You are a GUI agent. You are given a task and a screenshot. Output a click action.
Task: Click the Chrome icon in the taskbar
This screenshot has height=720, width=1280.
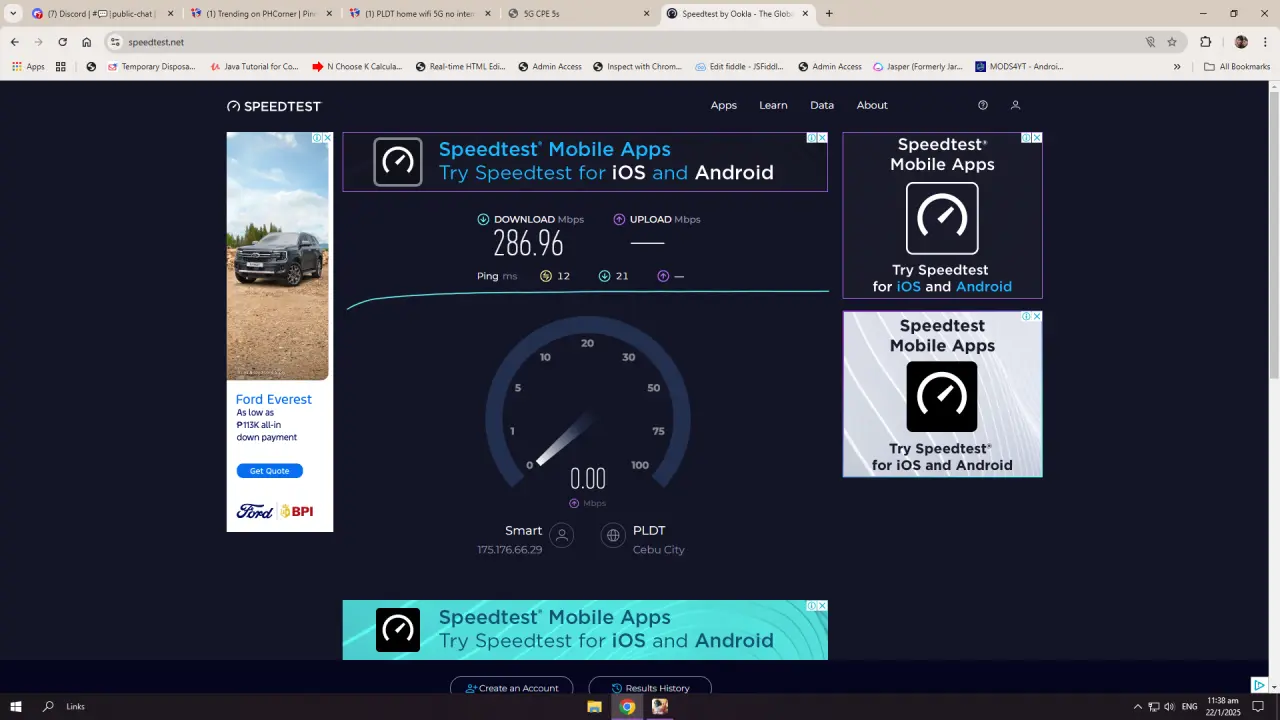(627, 706)
